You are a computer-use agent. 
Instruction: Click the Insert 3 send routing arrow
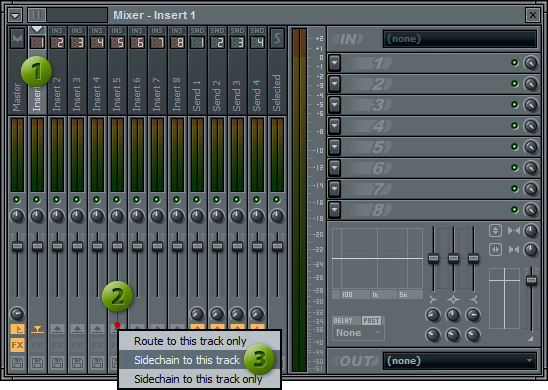click(77, 329)
